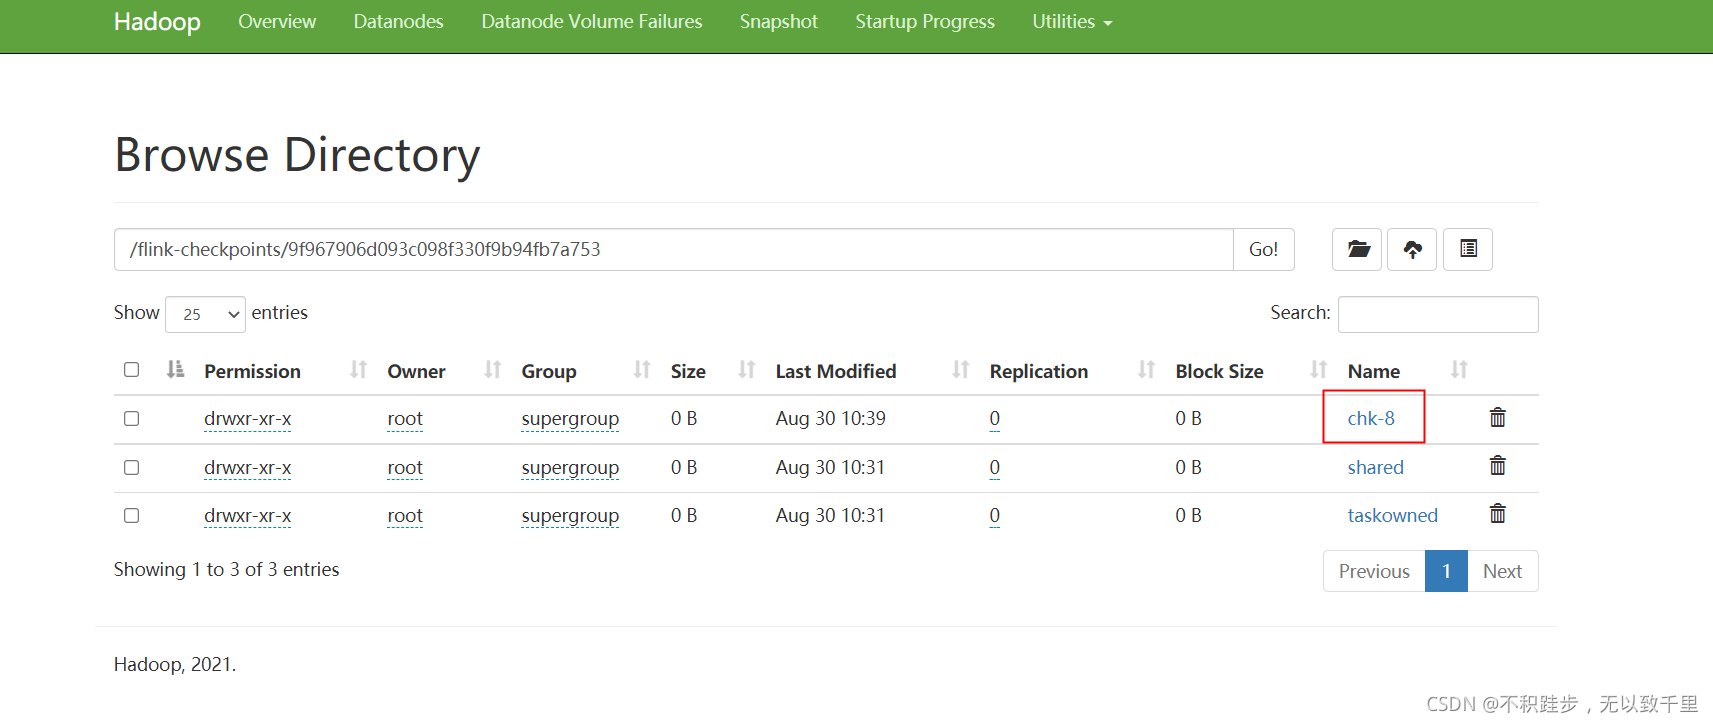This screenshot has width=1713, height=723.
Task: Delete the shared directory via trash icon
Action: [x=1497, y=465]
